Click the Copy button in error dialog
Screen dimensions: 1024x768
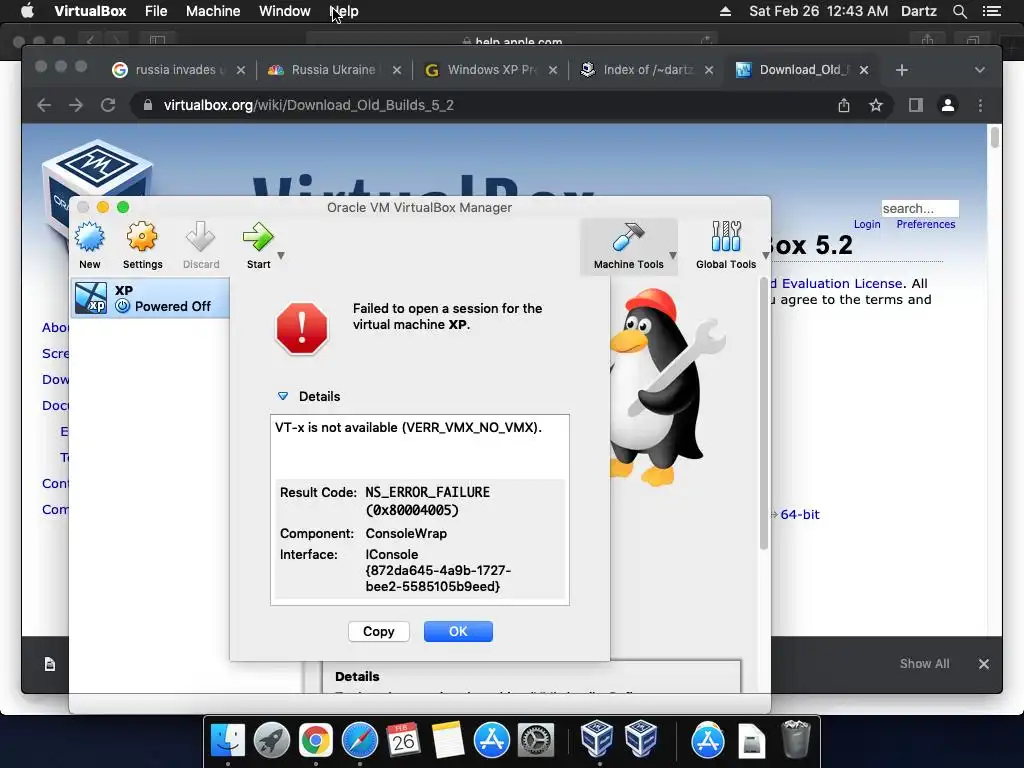tap(379, 632)
